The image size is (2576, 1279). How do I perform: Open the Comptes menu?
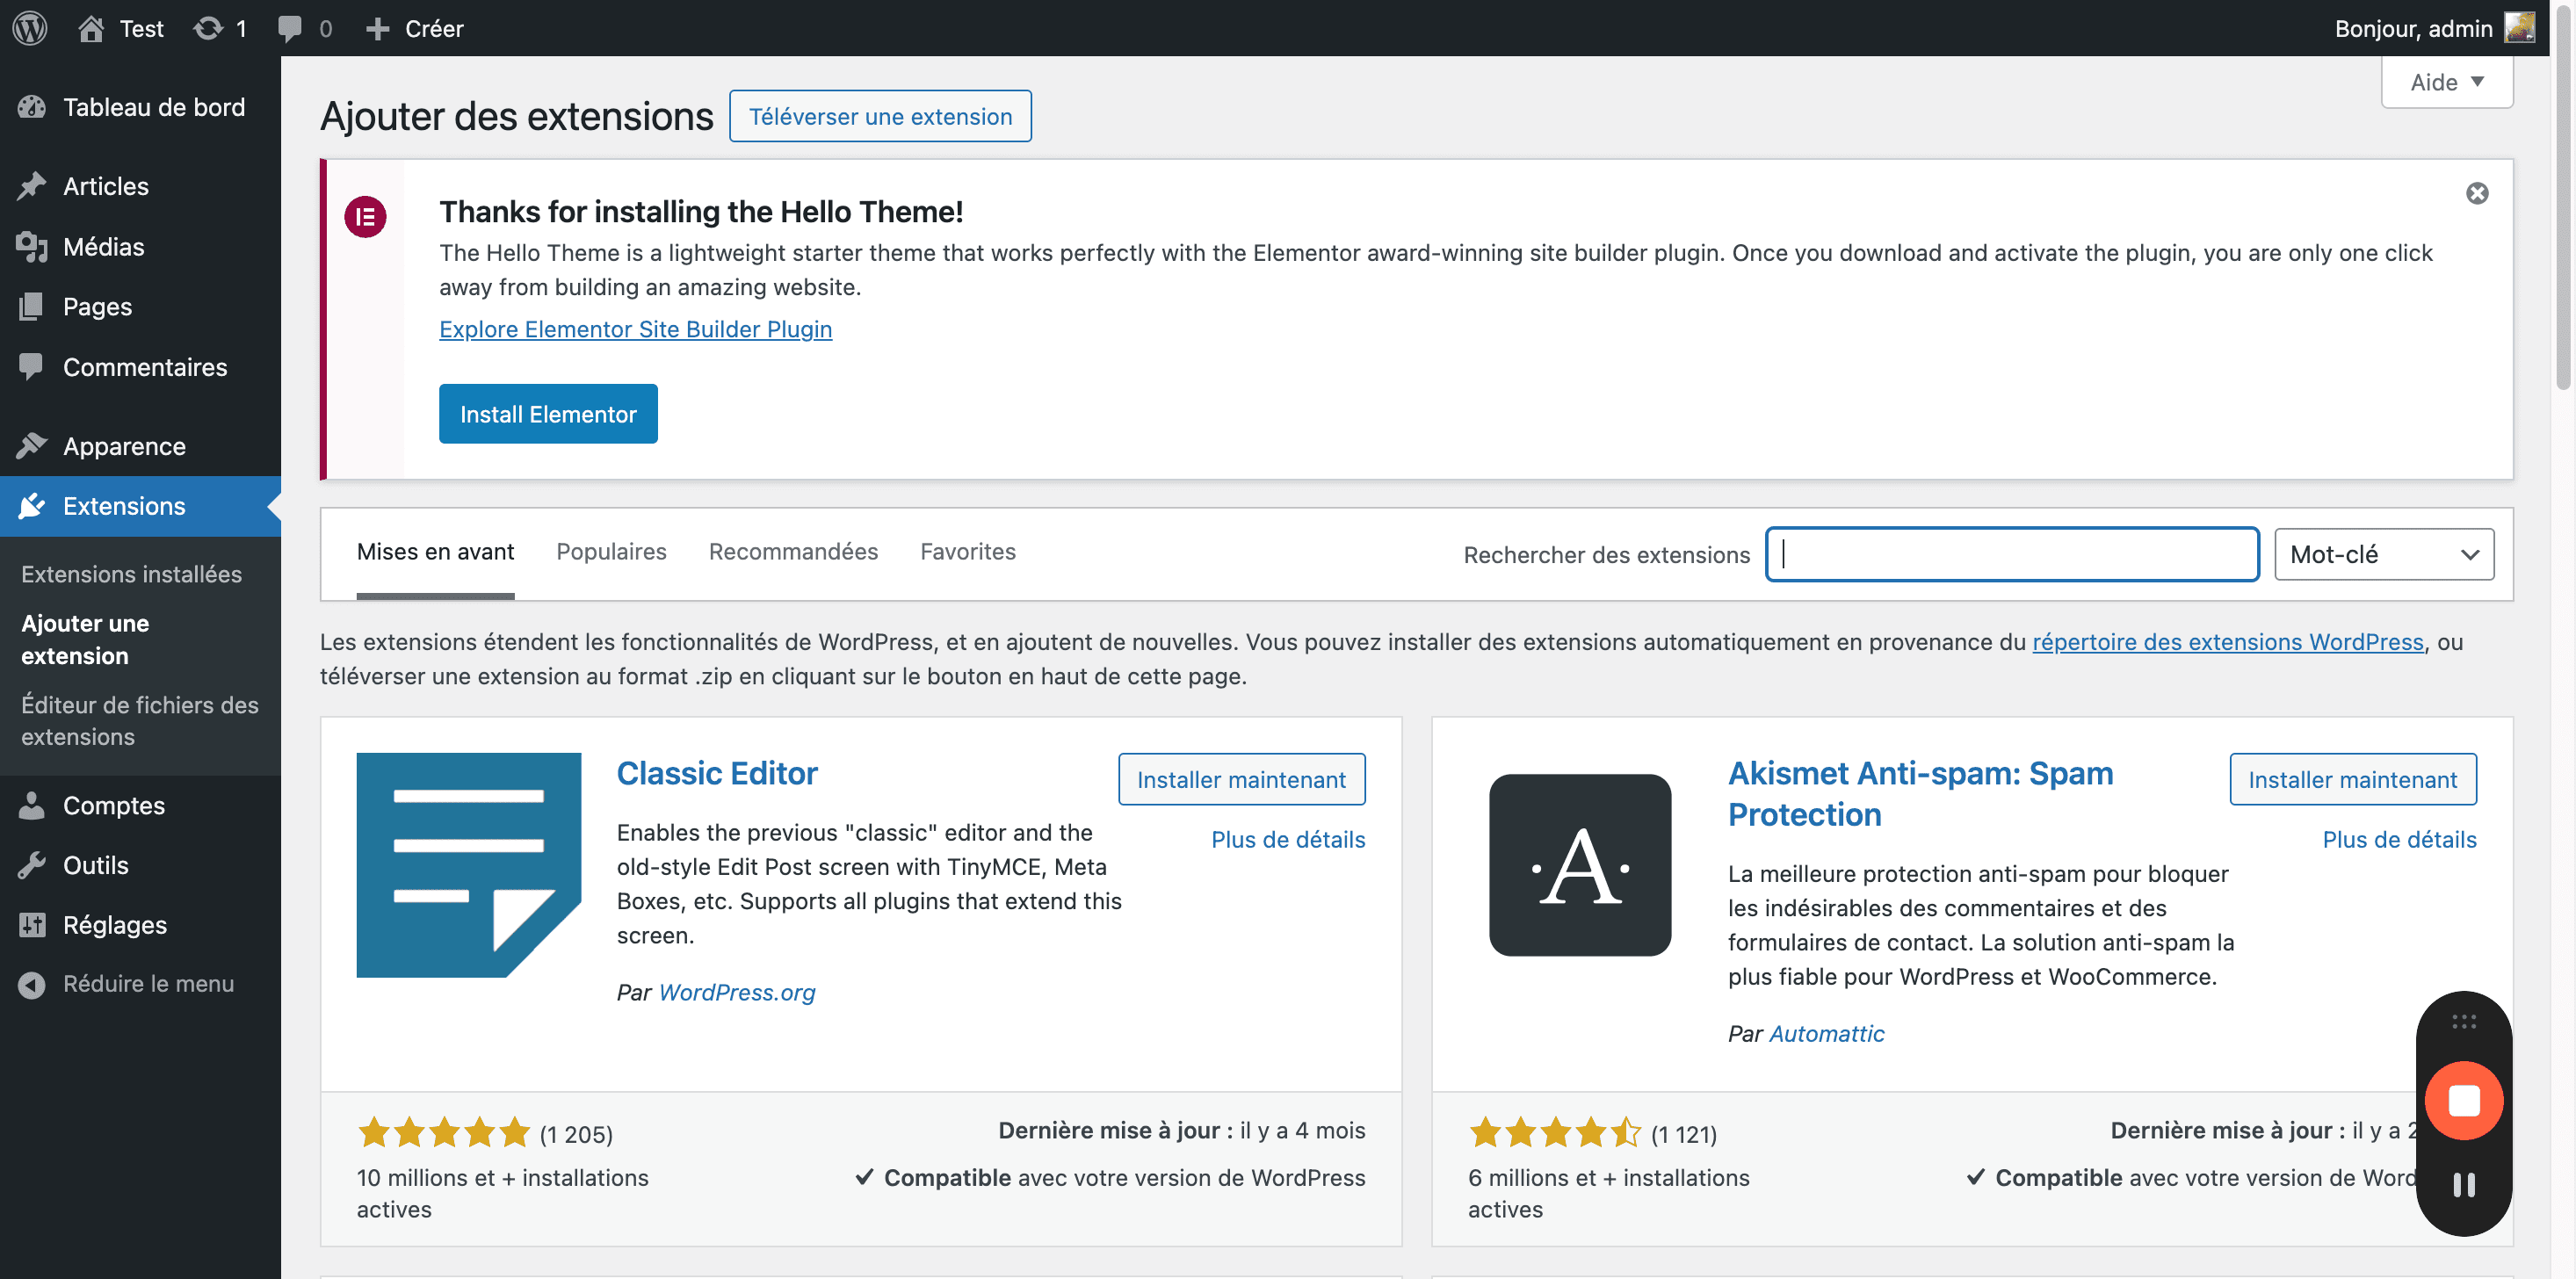140,805
